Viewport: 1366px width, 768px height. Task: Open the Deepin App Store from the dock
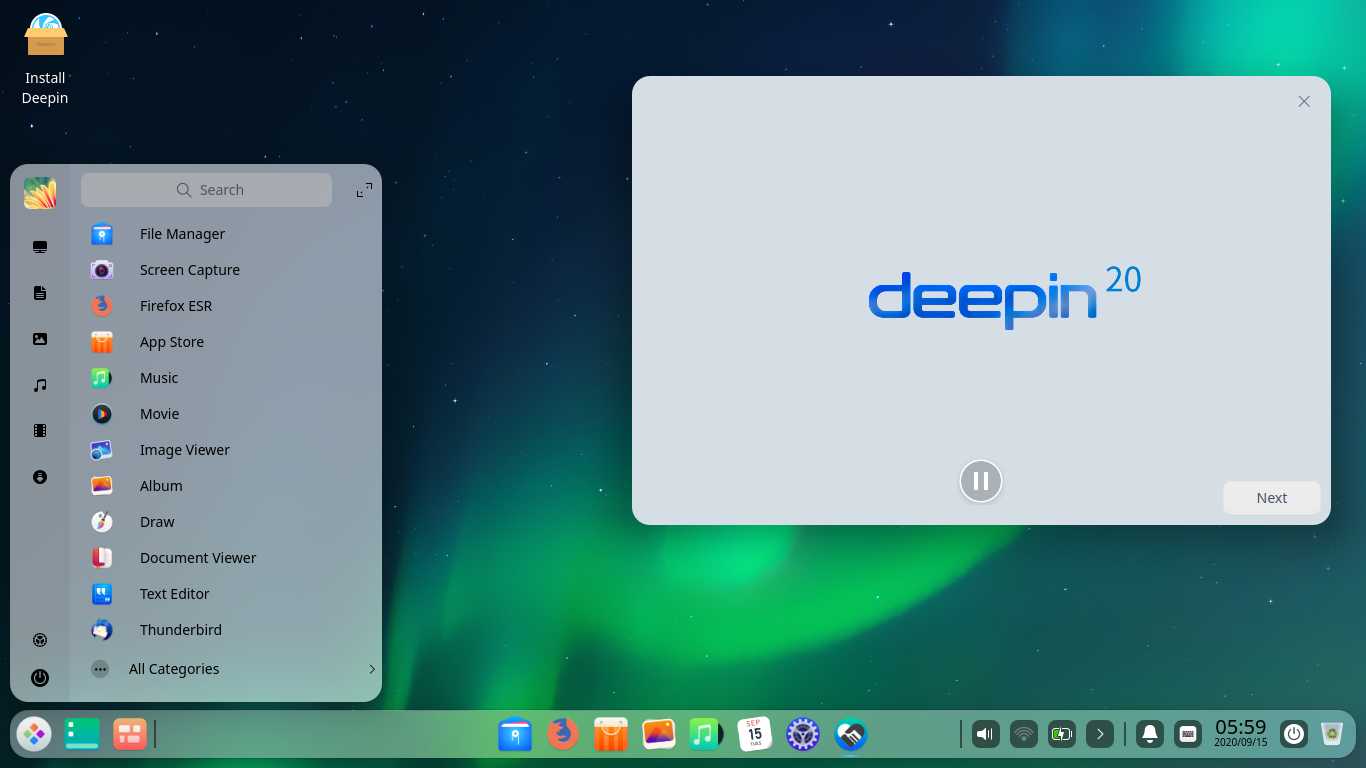[x=610, y=734]
